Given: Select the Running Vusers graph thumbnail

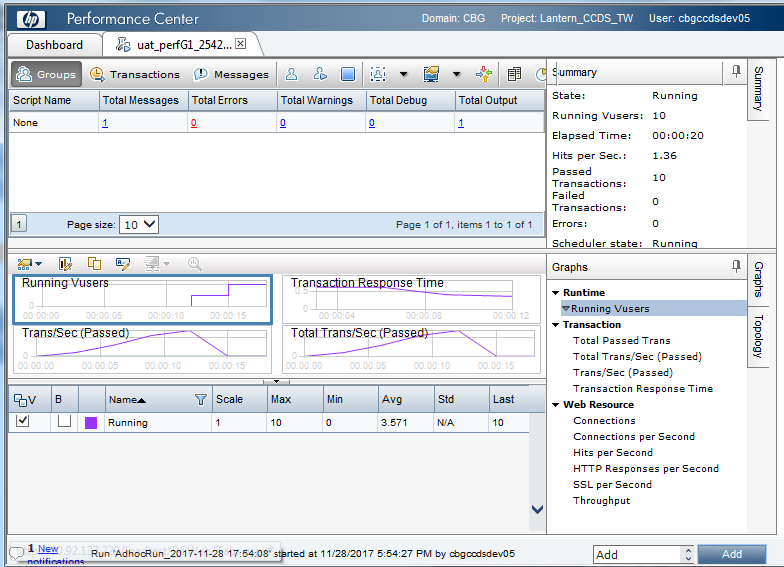Looking at the screenshot, I should point(142,299).
